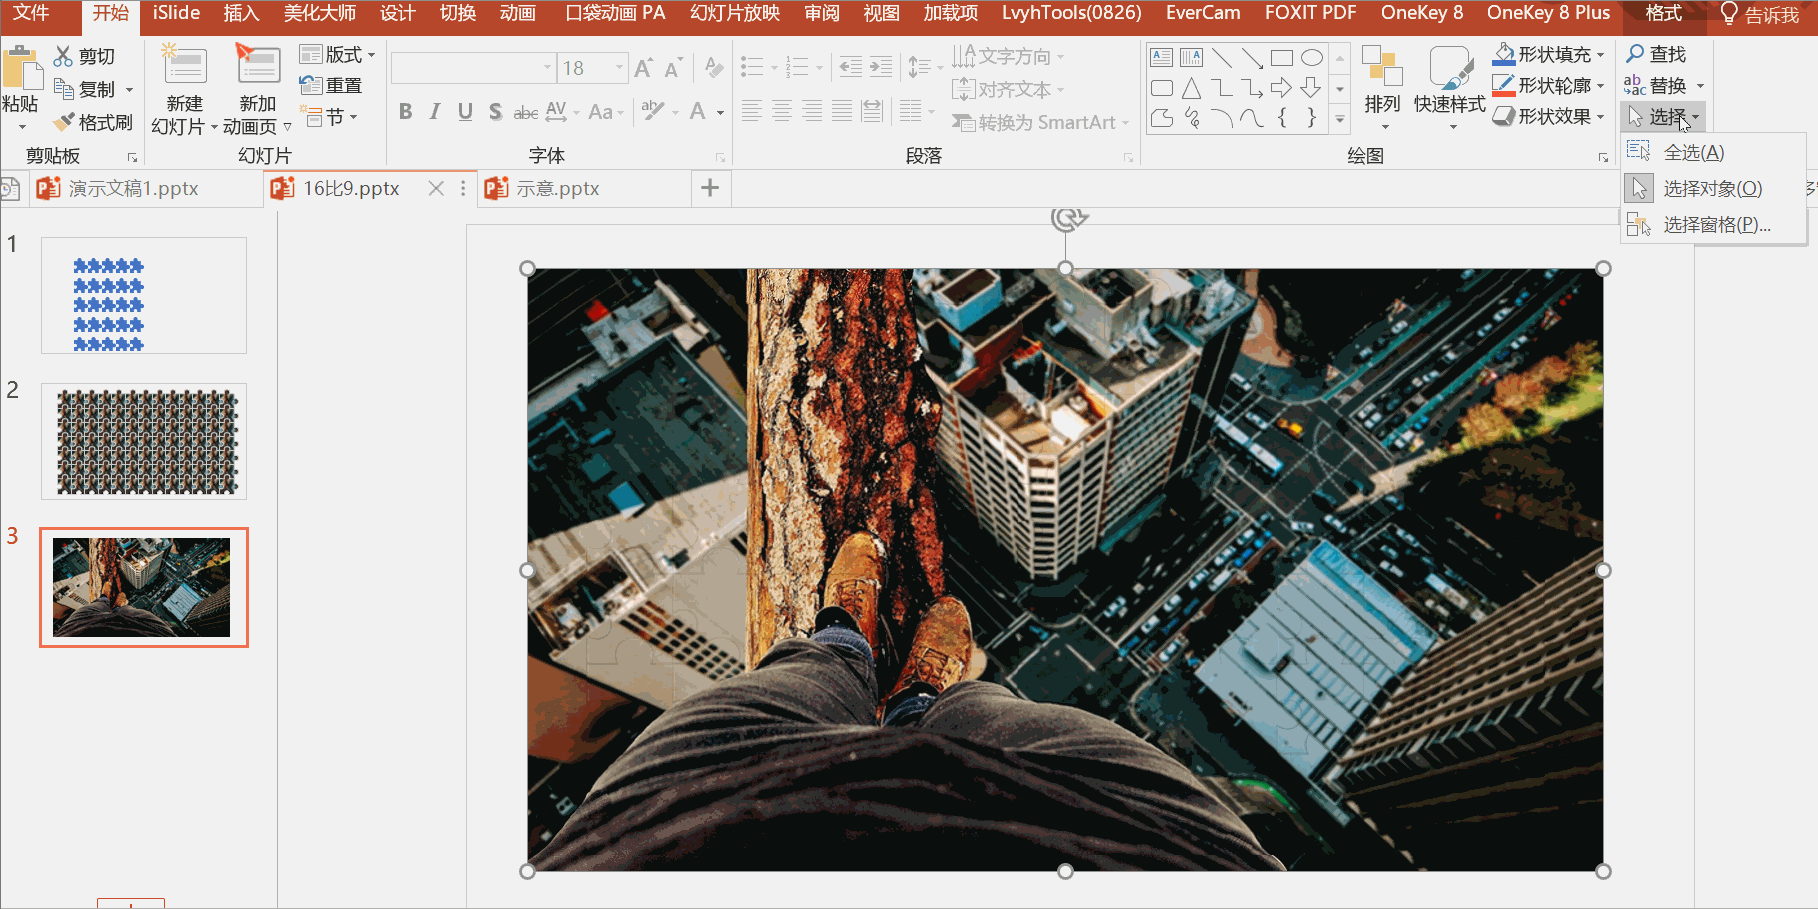Expand the Layout (版式) dropdown
Screen dimensions: 1818x909
(x=371, y=55)
